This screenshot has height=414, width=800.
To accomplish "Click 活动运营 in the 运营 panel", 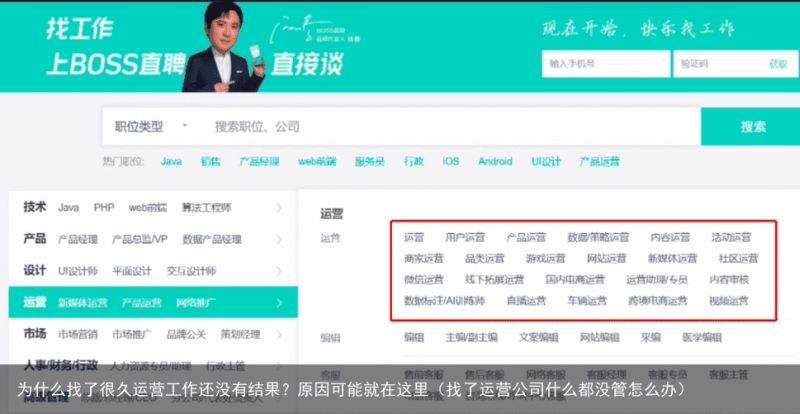I will 731,237.
